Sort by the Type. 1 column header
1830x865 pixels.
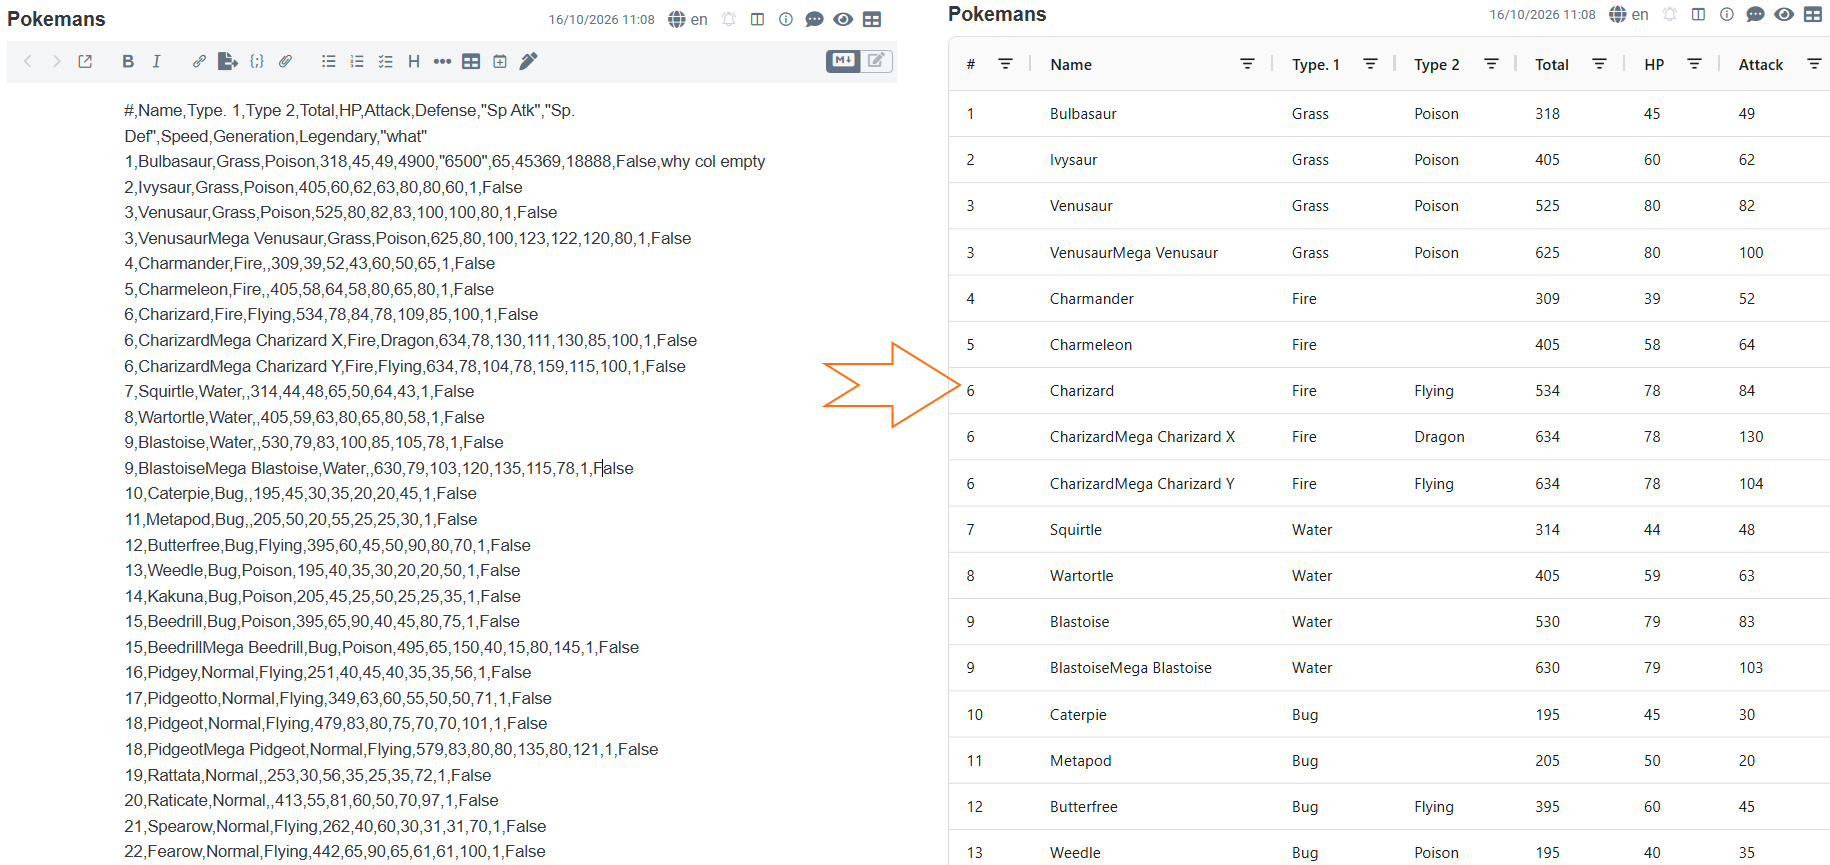(1315, 64)
